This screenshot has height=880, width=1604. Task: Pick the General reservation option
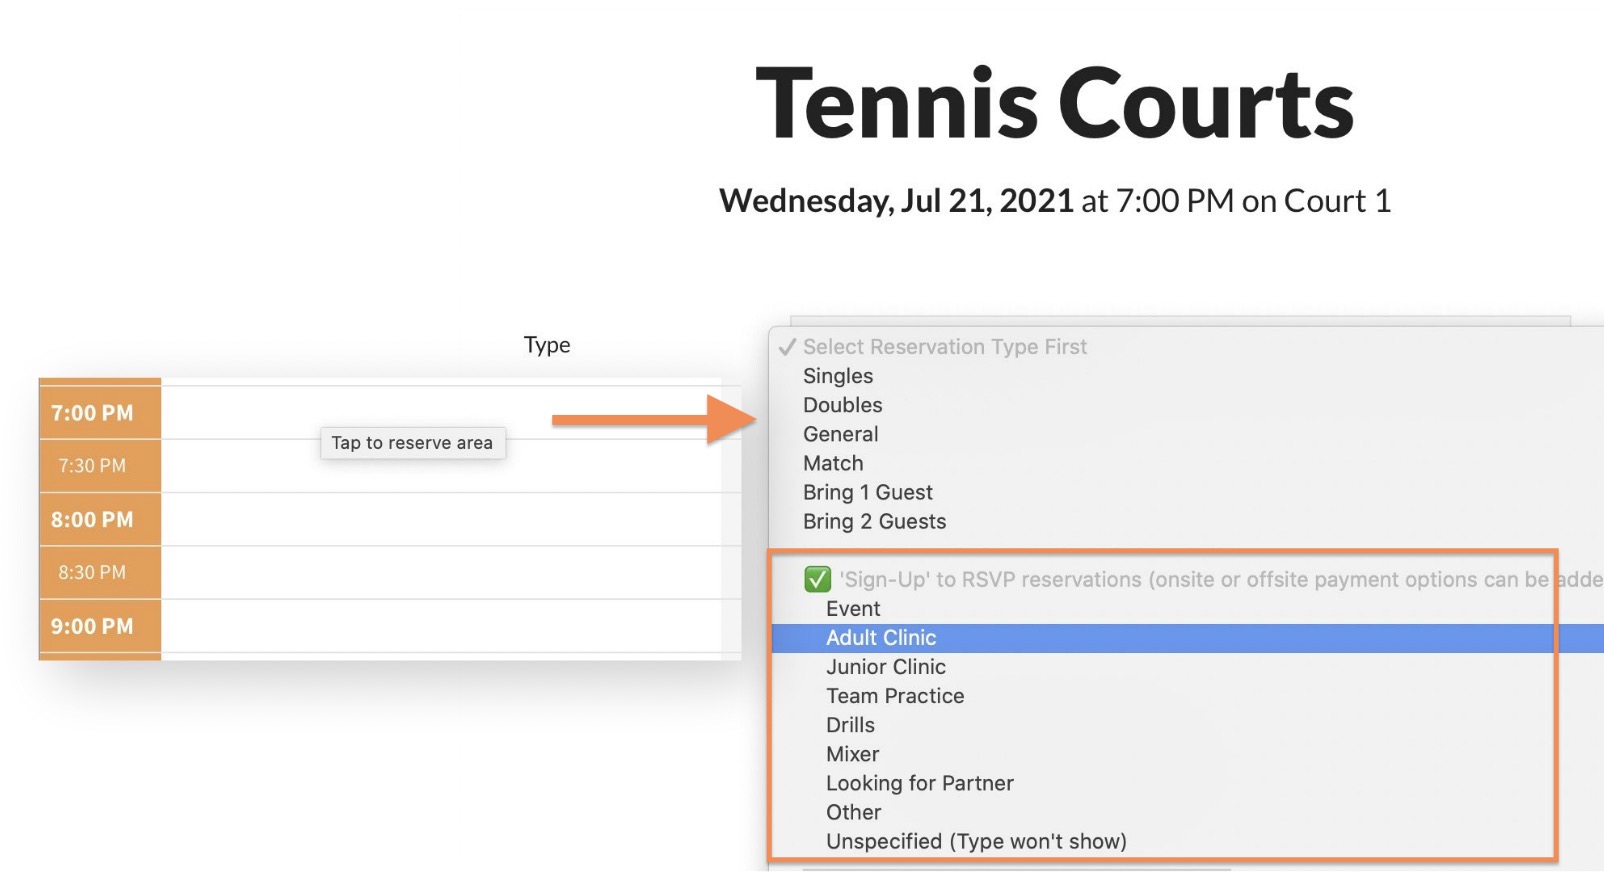(x=841, y=434)
